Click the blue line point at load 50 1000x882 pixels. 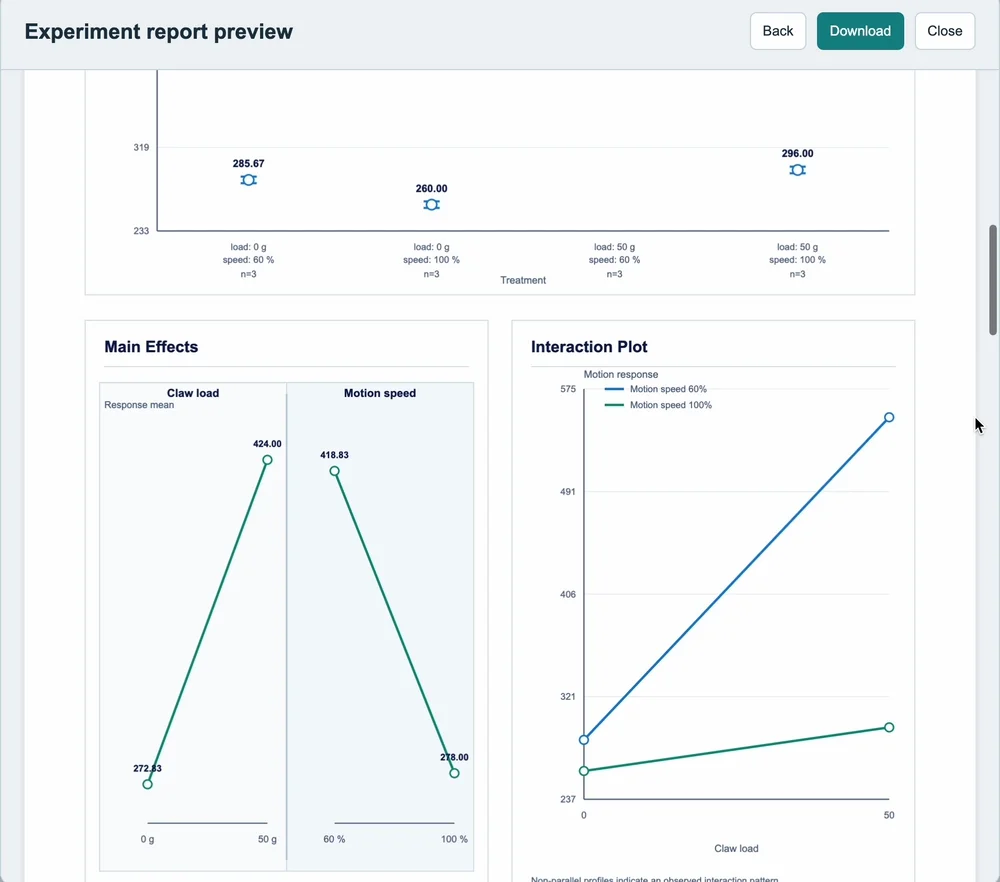pyautogui.click(x=889, y=417)
